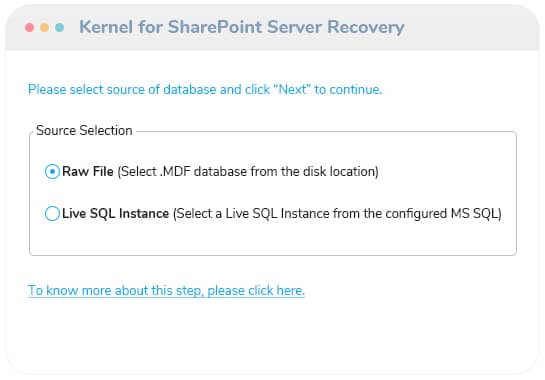Click the "MS SQL)" text ending second option
Viewport: 545px width, 380px height.
click(x=476, y=213)
